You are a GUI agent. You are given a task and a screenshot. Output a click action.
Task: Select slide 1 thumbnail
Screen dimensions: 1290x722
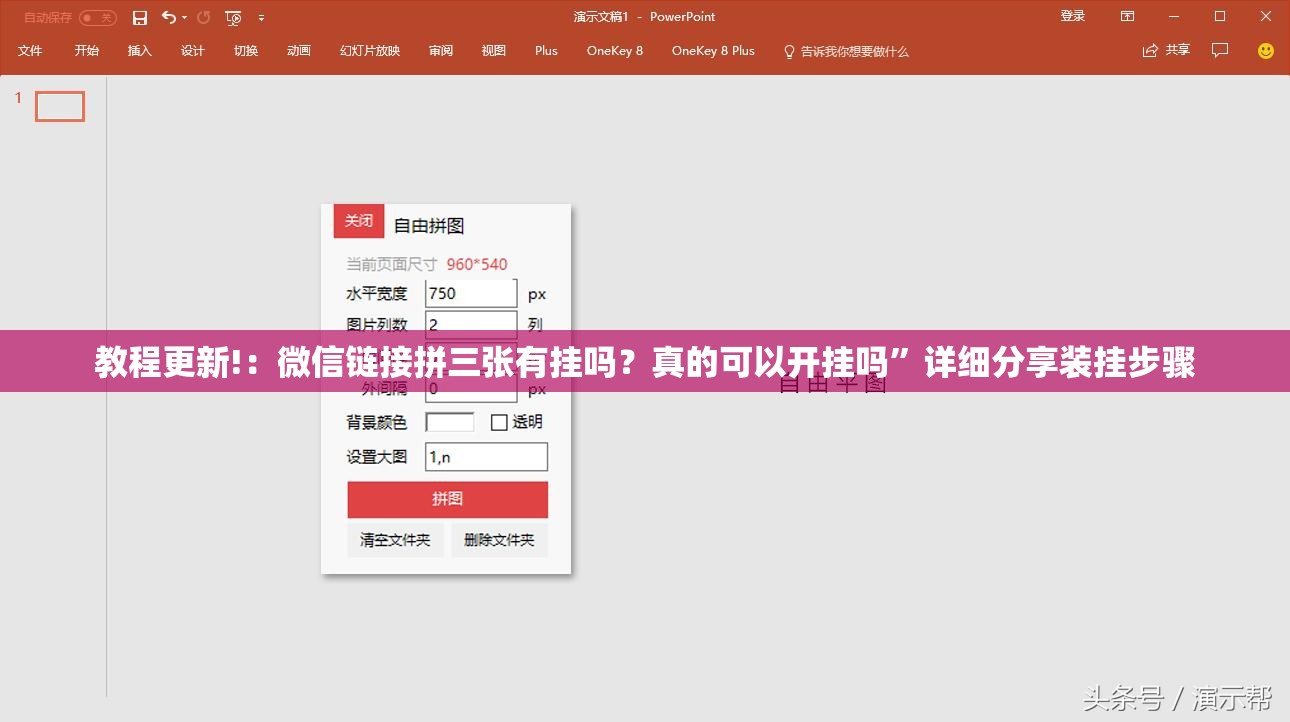tap(60, 106)
